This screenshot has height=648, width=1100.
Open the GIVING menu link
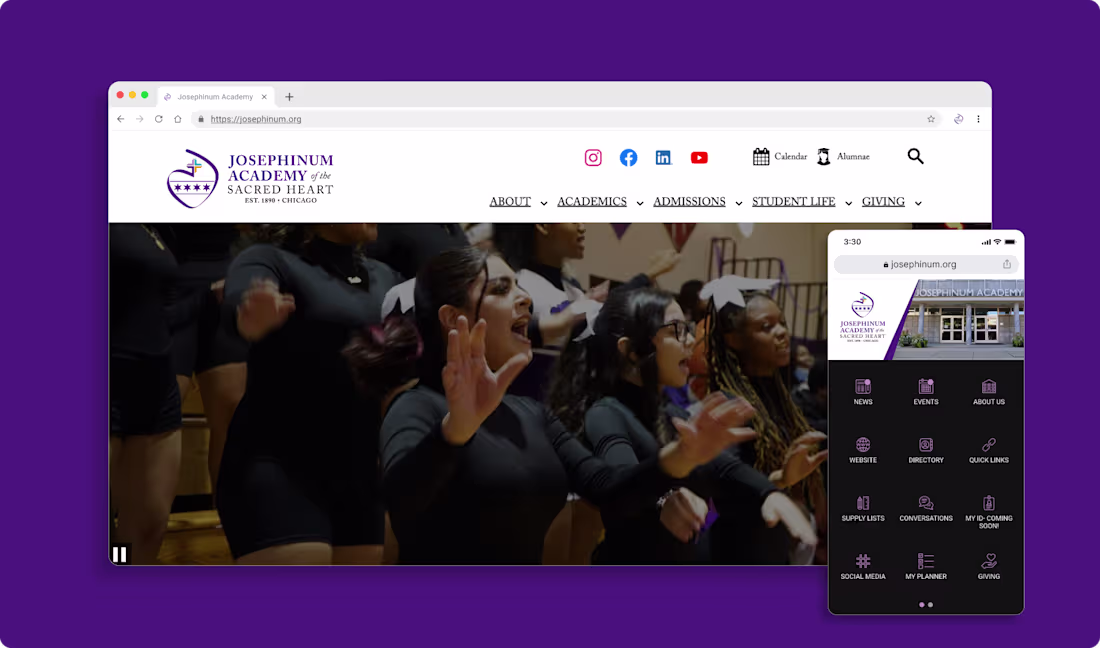tap(883, 201)
